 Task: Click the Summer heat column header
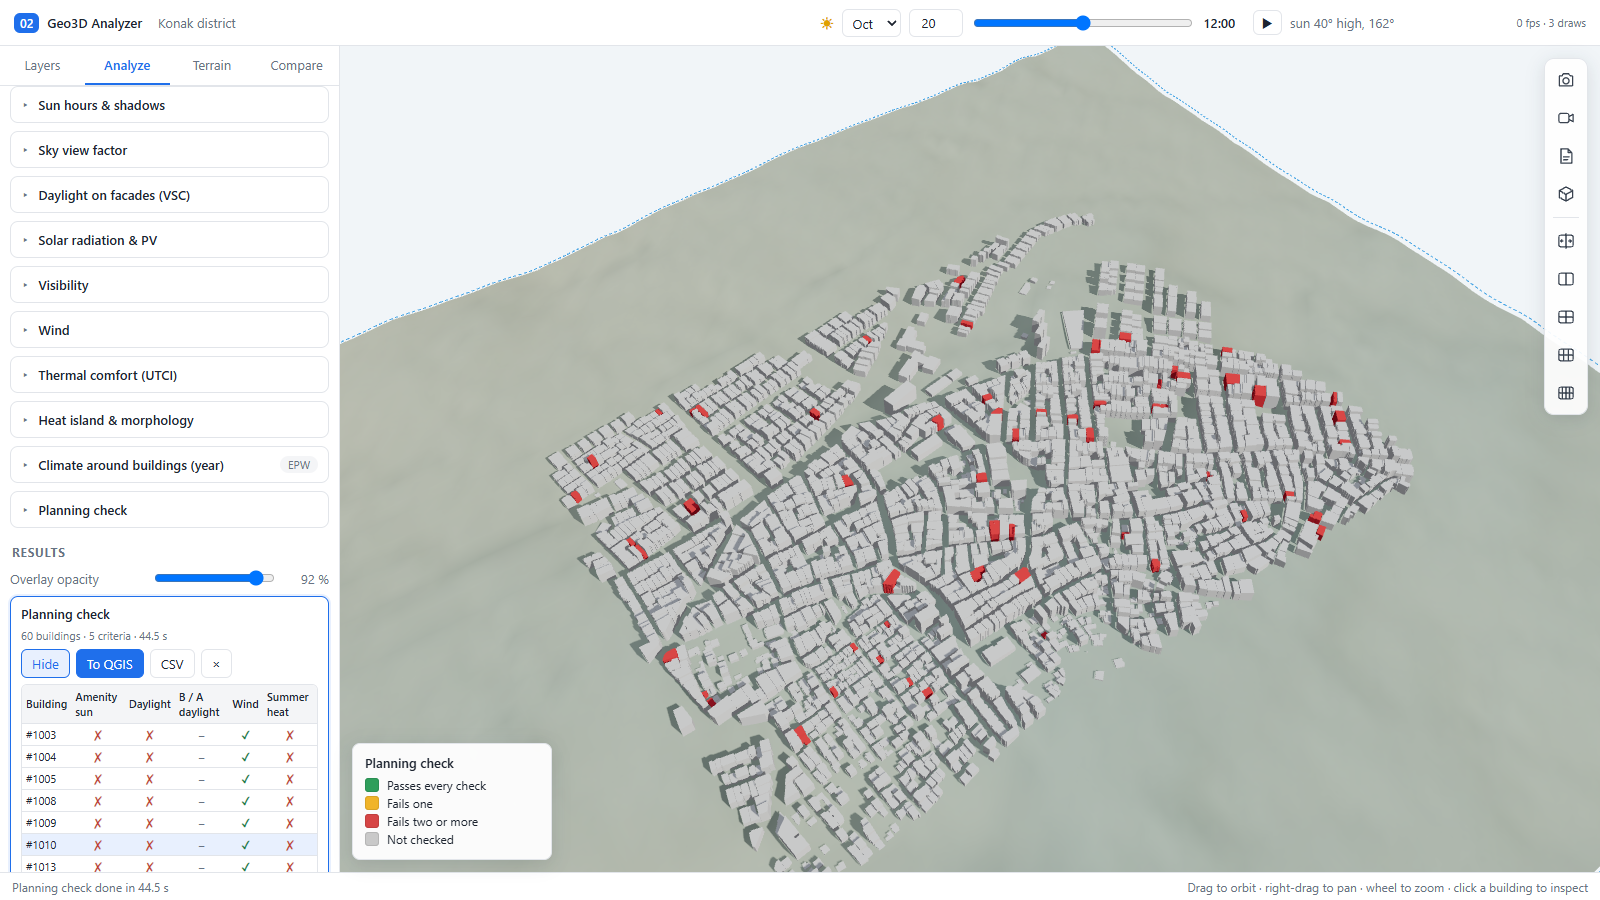[x=288, y=705]
